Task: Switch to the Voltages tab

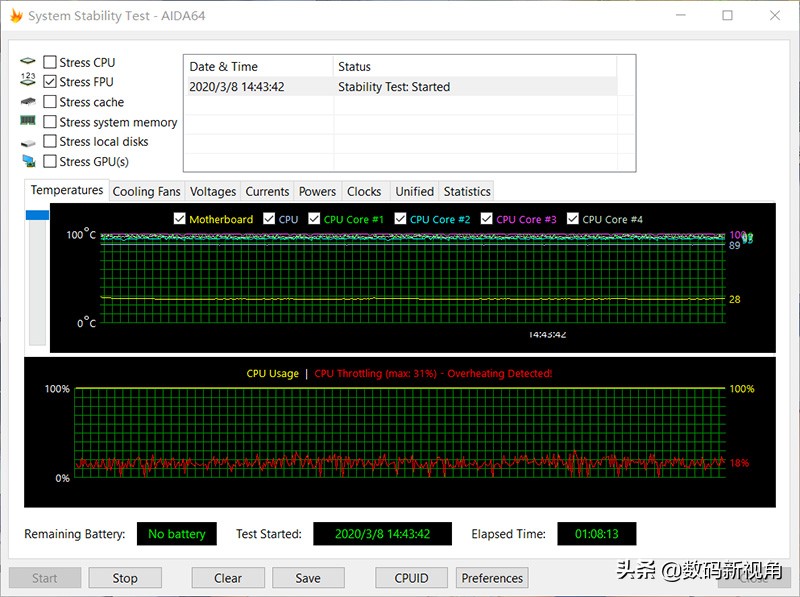Action: (x=212, y=191)
